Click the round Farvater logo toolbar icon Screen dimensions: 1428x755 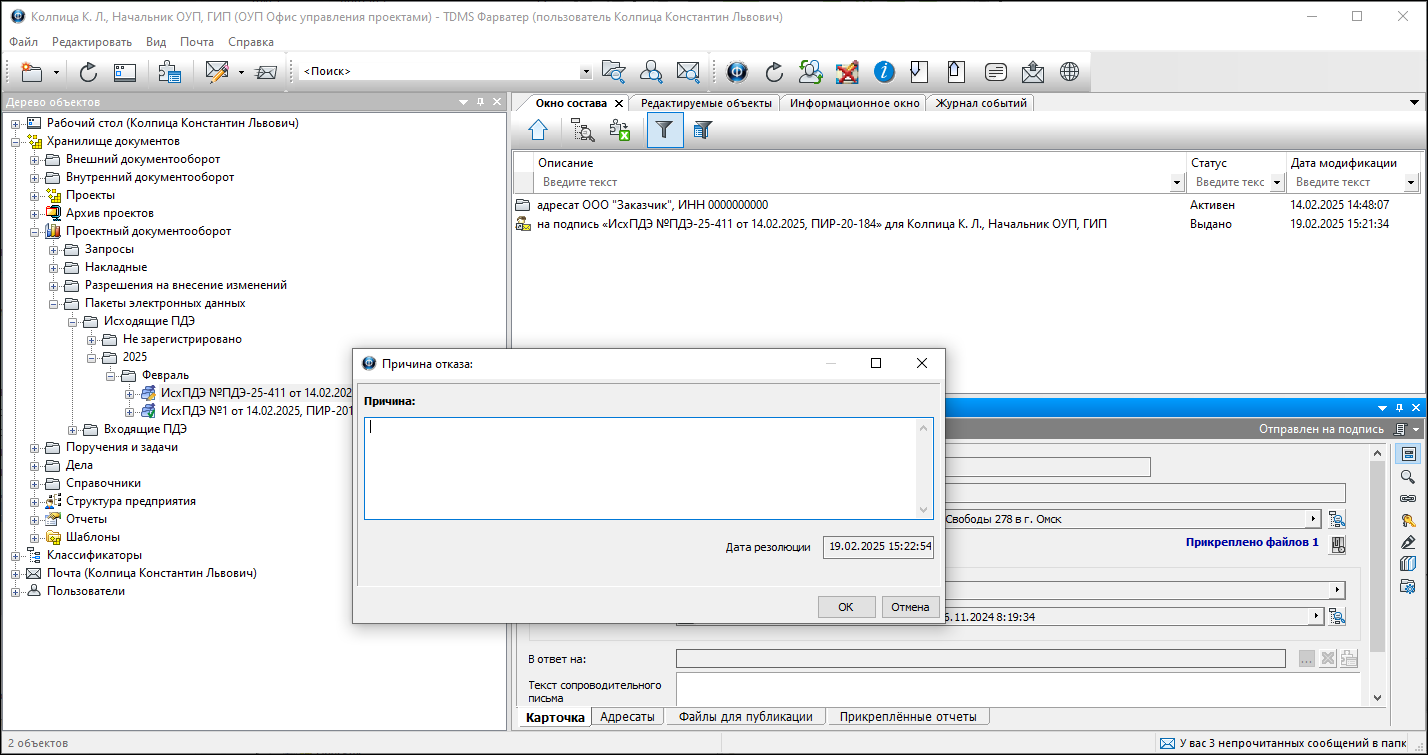(737, 72)
